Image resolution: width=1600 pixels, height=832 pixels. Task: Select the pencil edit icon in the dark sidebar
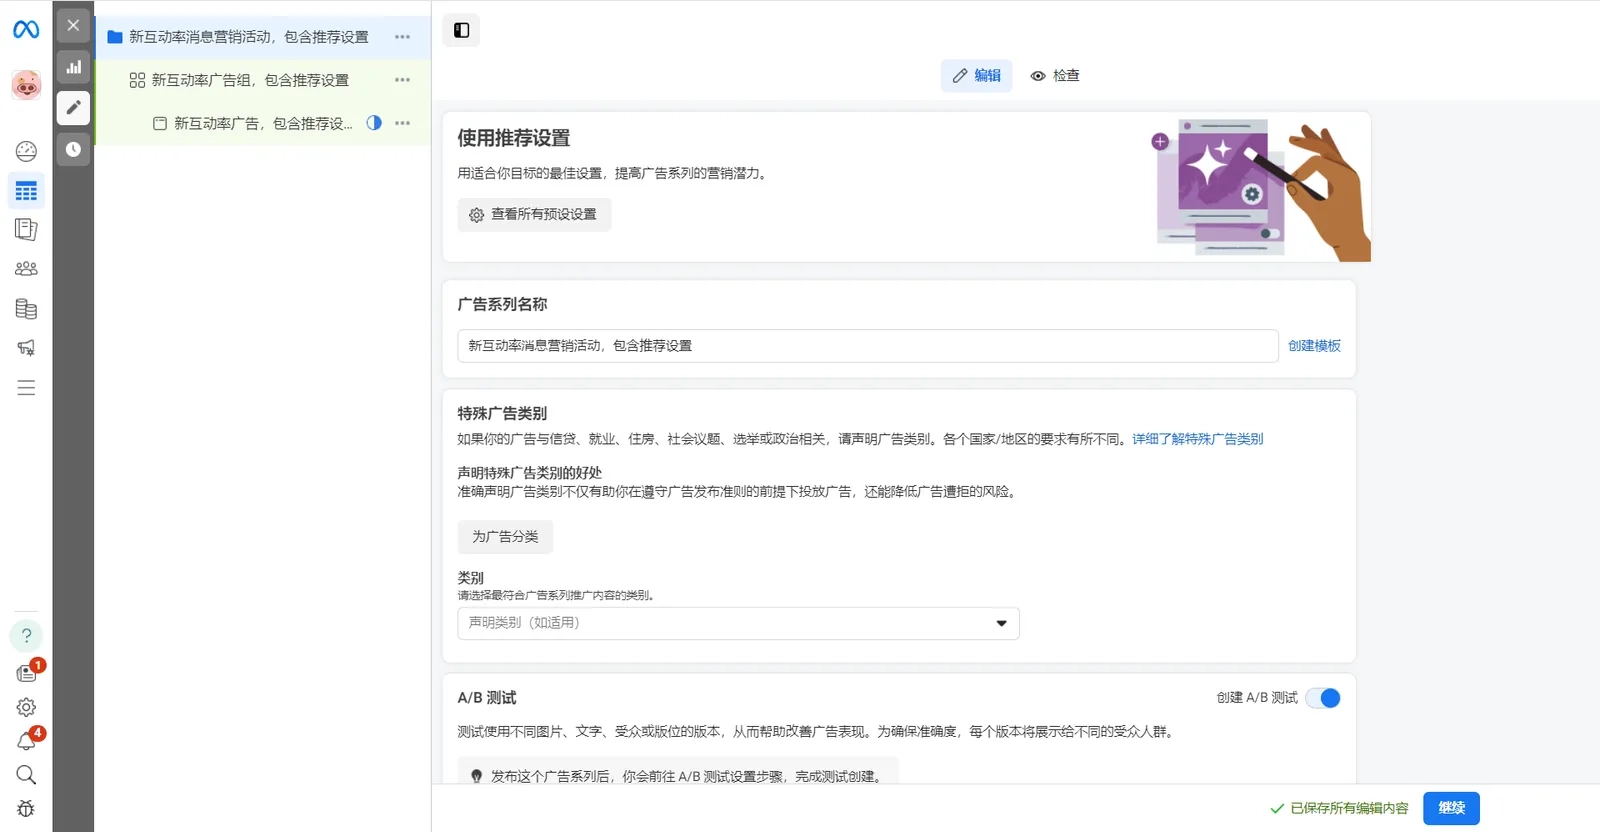[73, 108]
